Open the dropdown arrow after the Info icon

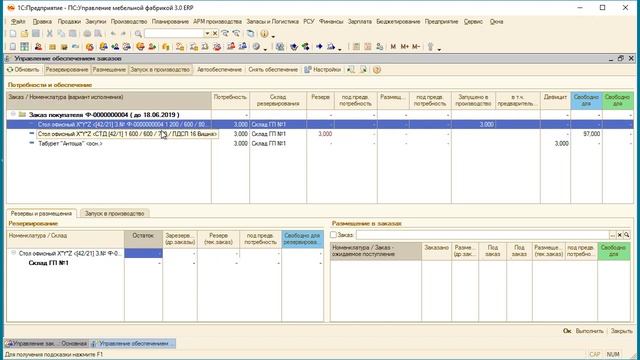click(x=273, y=36)
